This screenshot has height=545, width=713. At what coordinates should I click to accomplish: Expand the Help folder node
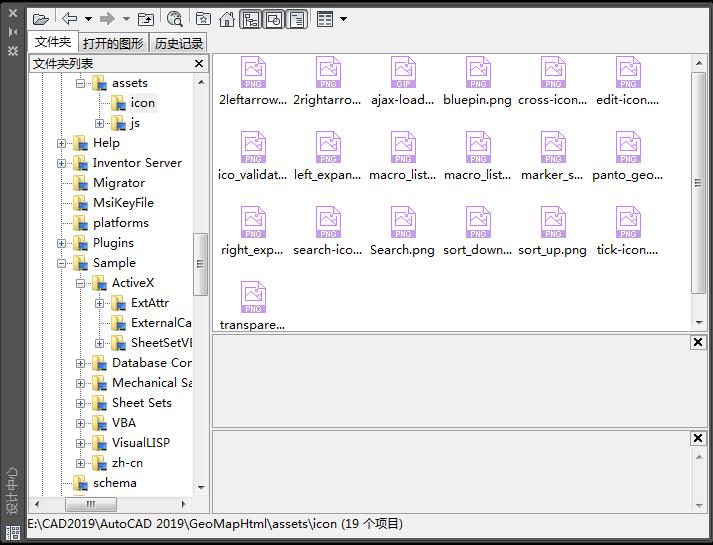pyautogui.click(x=61, y=143)
